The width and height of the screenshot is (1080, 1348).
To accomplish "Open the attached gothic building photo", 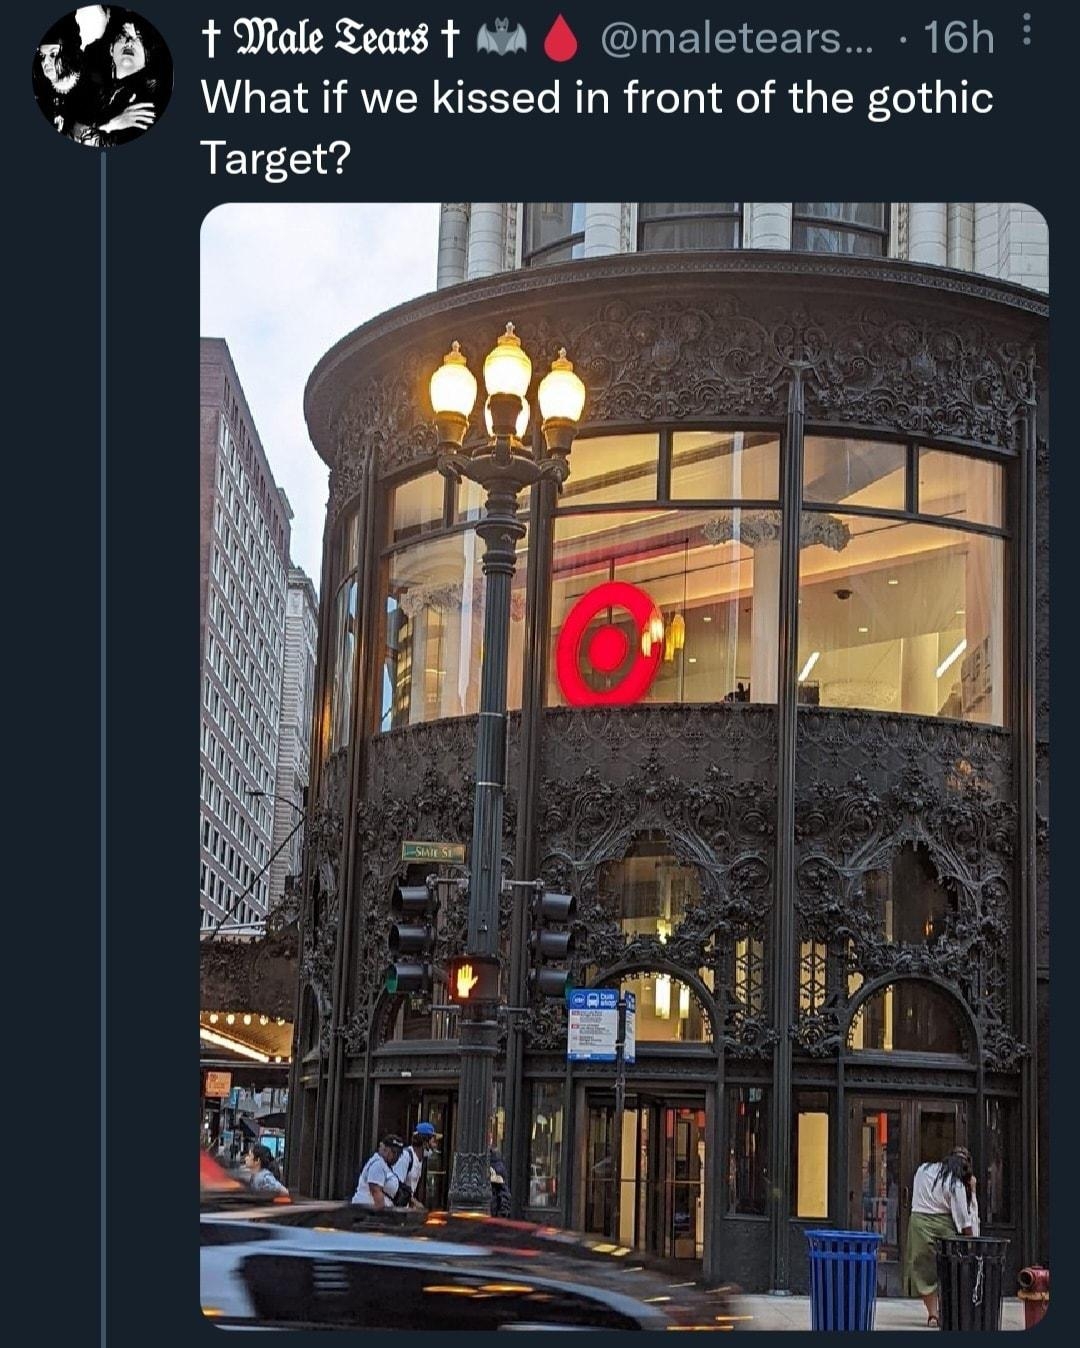I will pyautogui.click(x=624, y=766).
